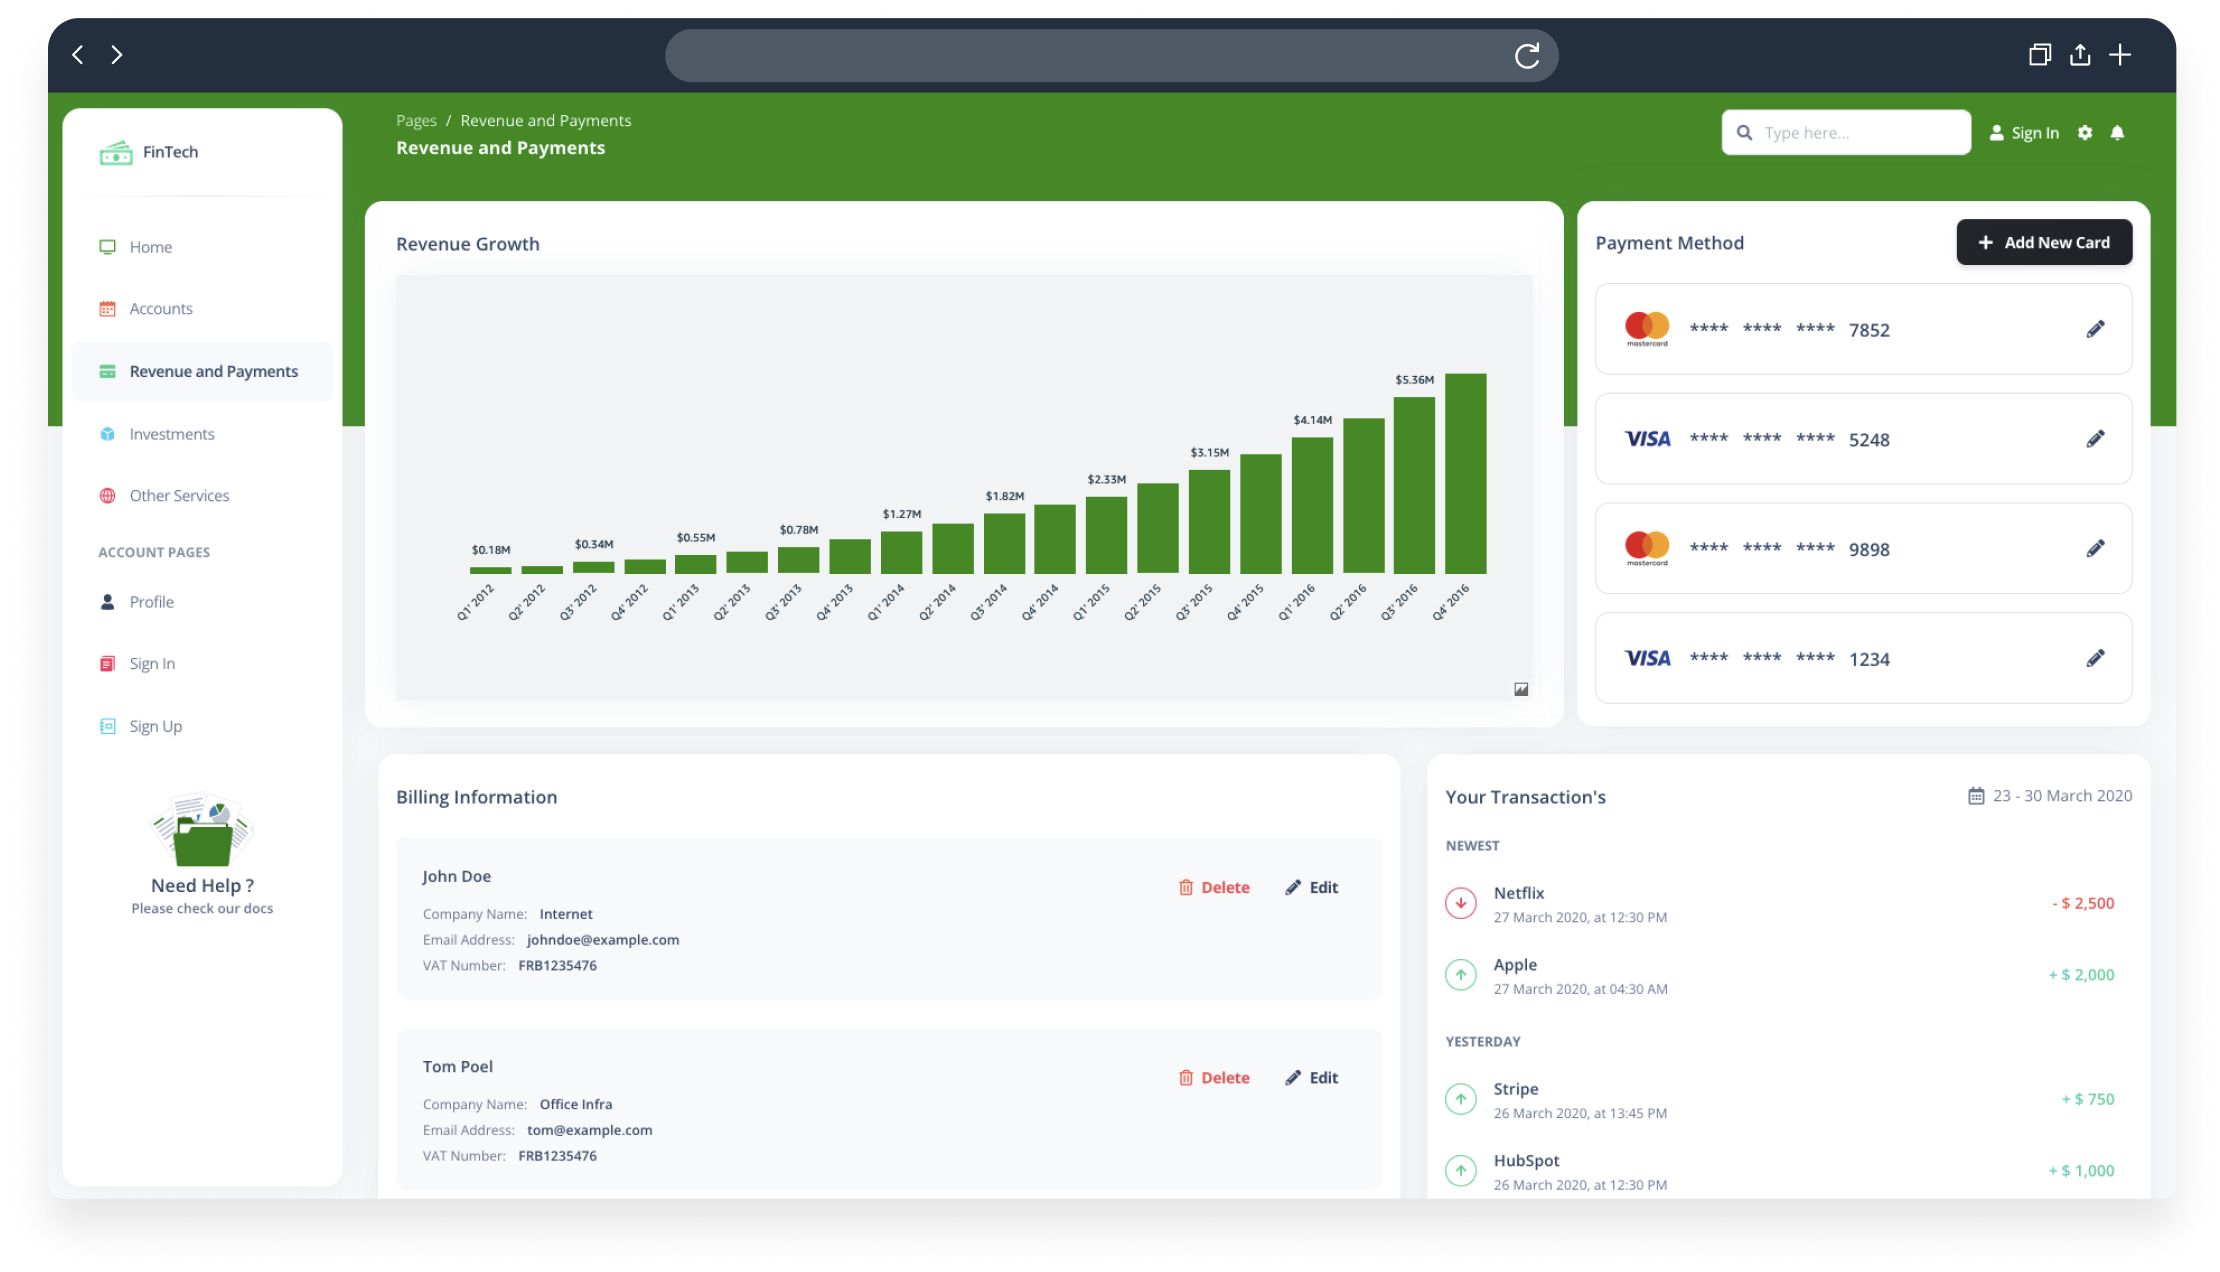Expand the billing entry for Tom Poel
The width and height of the screenshot is (2220, 1272).
pyautogui.click(x=457, y=1066)
